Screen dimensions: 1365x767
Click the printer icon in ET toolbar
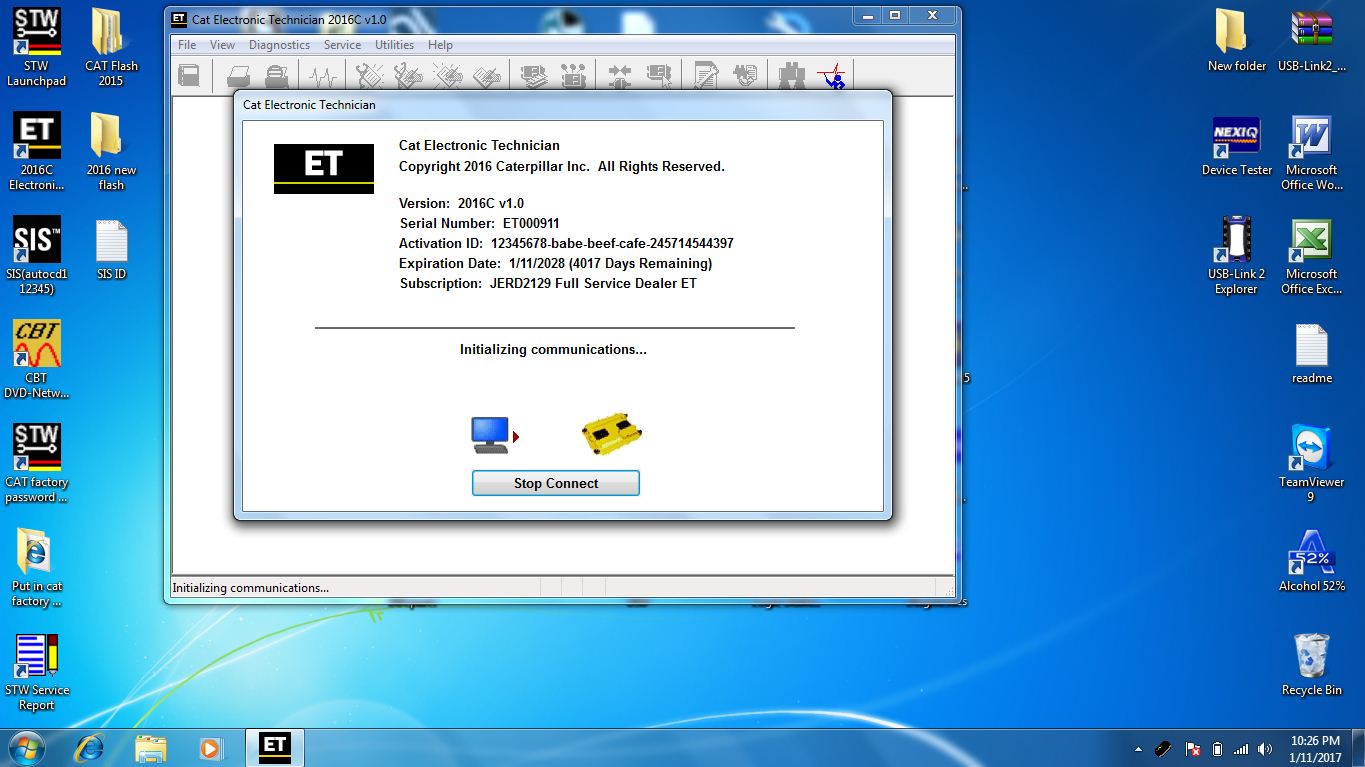[x=238, y=76]
